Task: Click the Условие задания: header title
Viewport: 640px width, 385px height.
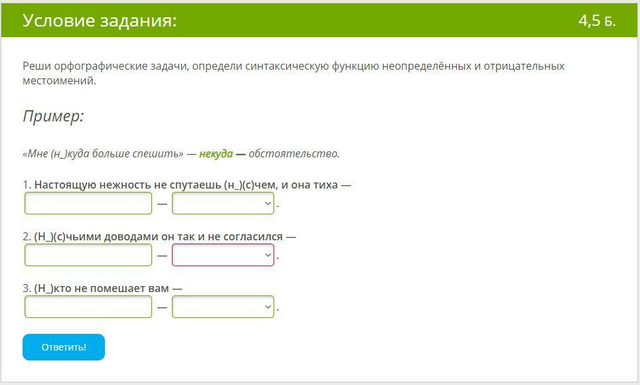Action: pos(100,20)
